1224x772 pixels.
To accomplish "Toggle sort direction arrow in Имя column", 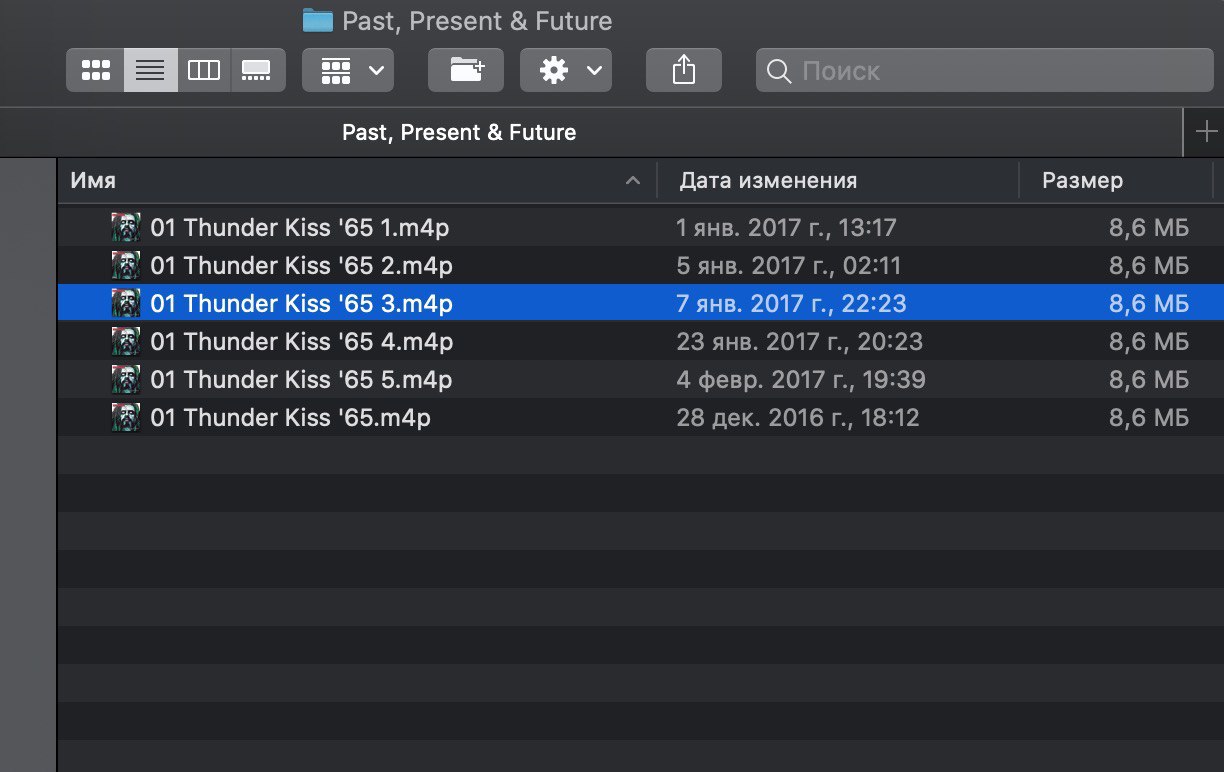I will pyautogui.click(x=632, y=181).
